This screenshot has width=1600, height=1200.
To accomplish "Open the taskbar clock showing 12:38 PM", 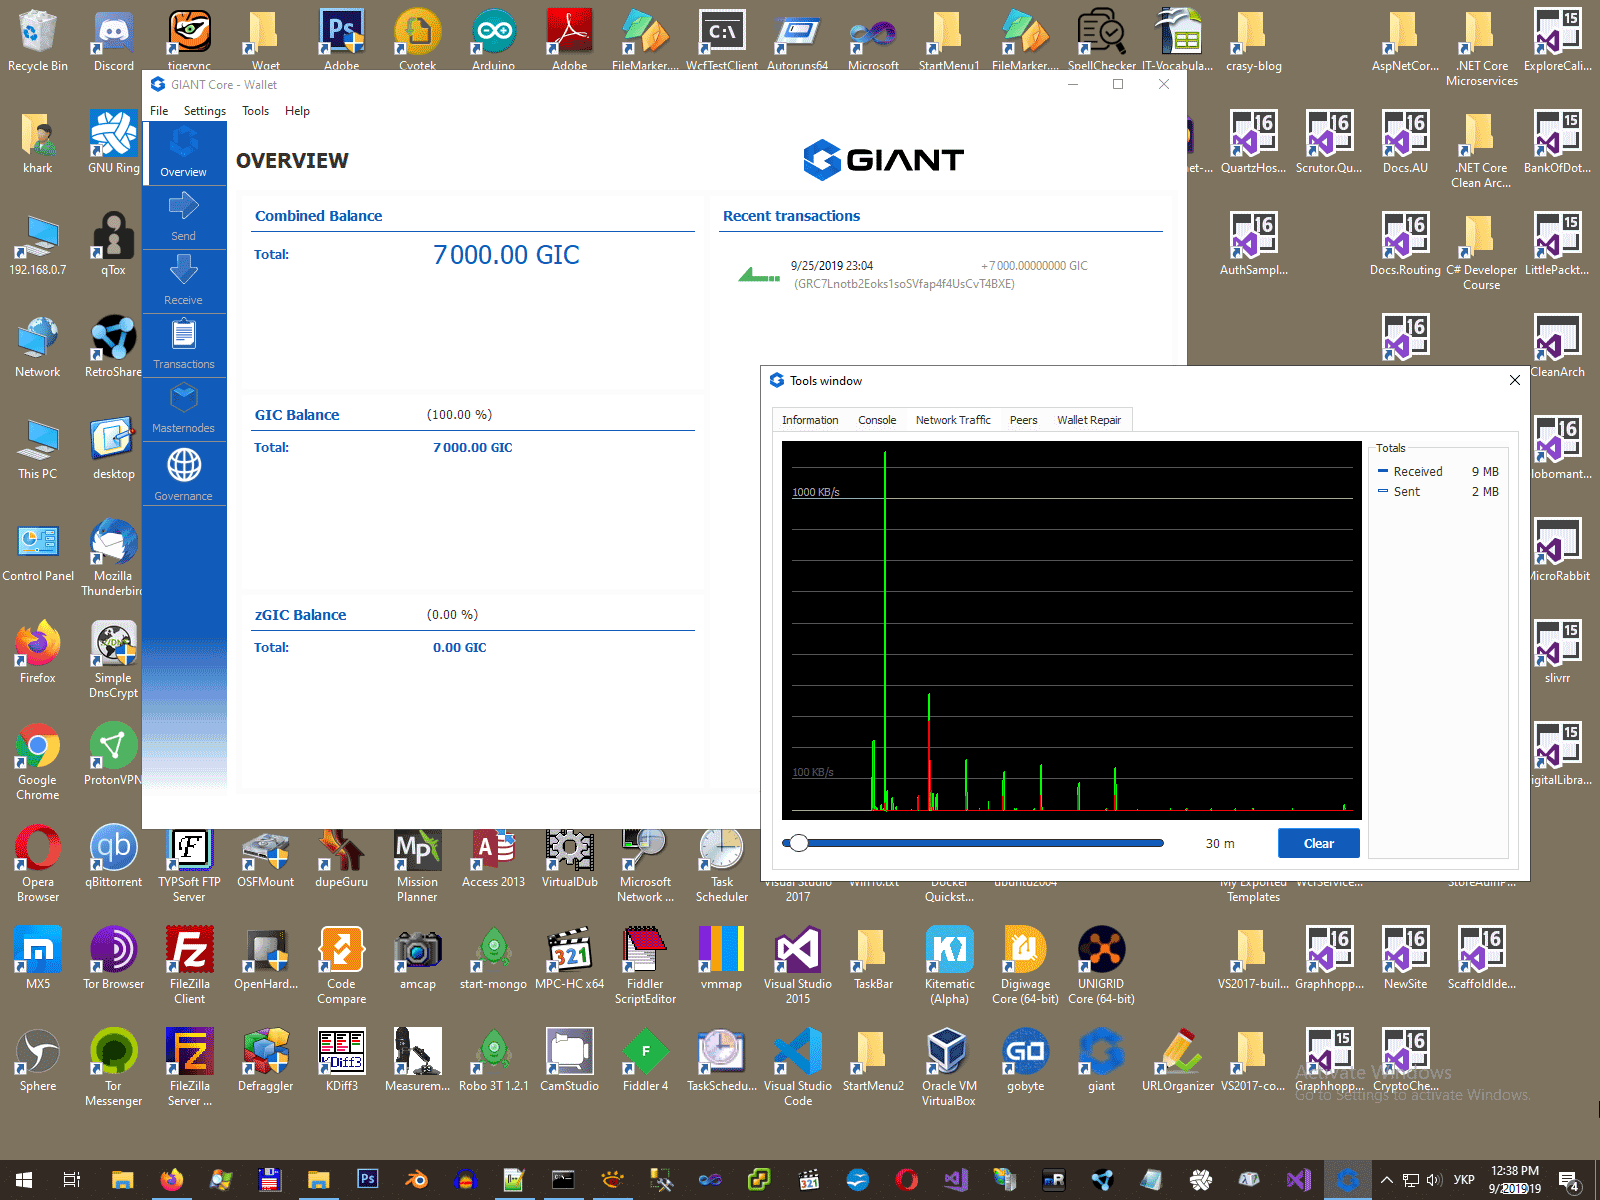I will [1515, 1180].
